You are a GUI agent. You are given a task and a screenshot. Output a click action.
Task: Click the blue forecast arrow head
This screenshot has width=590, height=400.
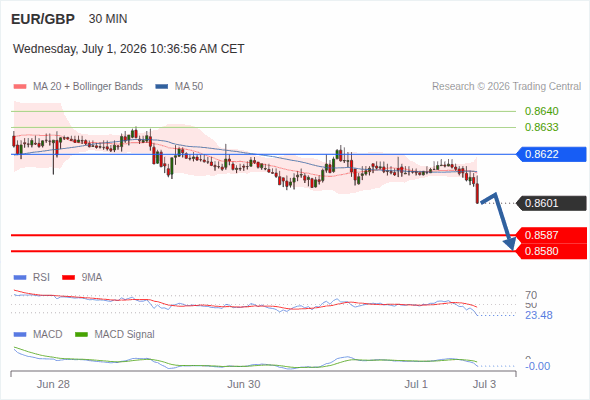(510, 244)
